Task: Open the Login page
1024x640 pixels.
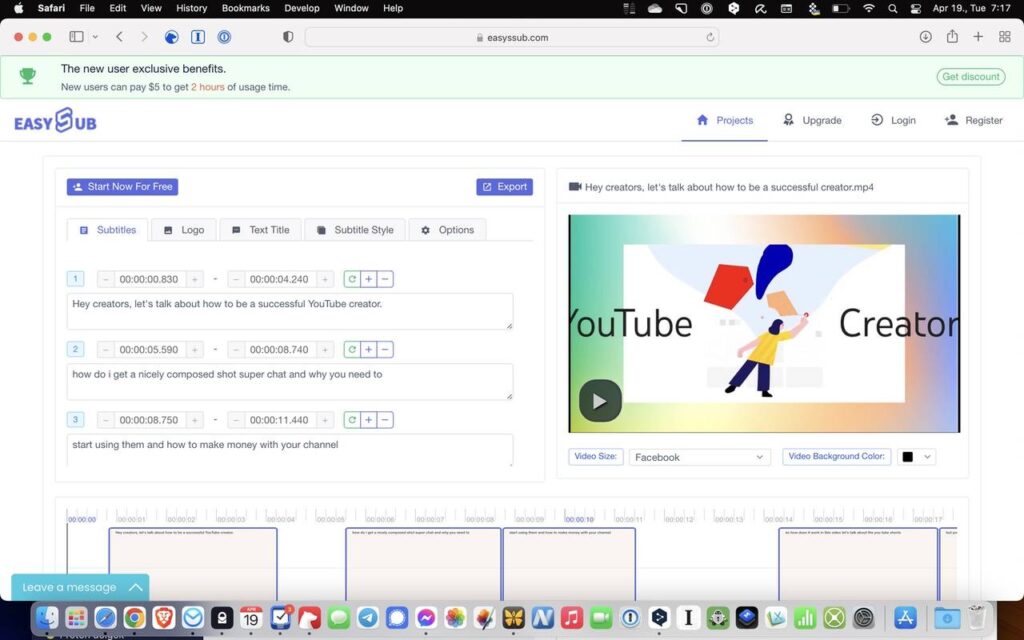Action: click(893, 120)
